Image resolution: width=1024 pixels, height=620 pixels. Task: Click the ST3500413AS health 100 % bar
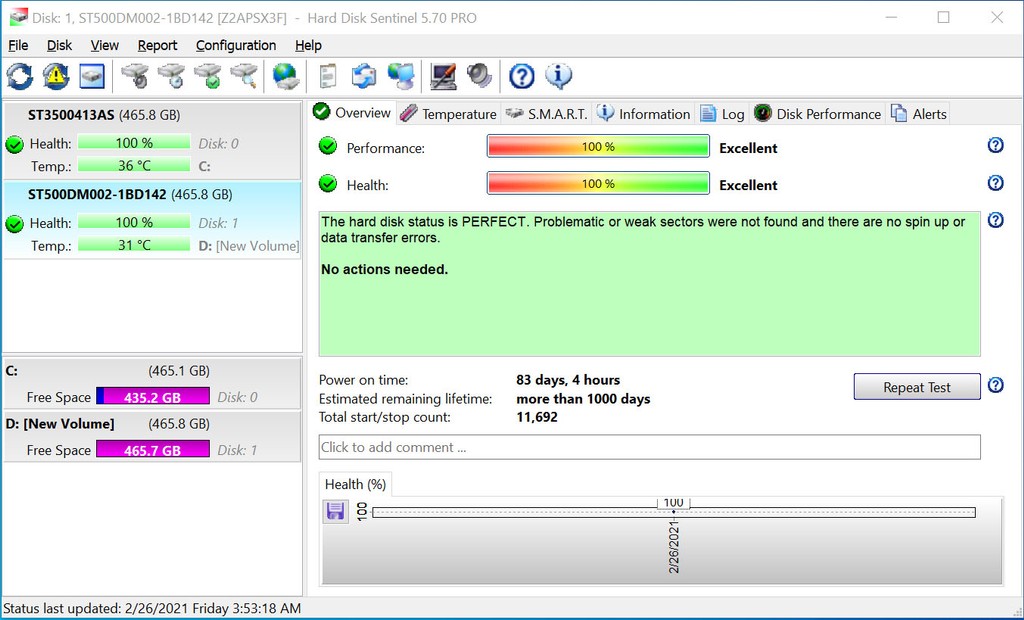(x=134, y=142)
